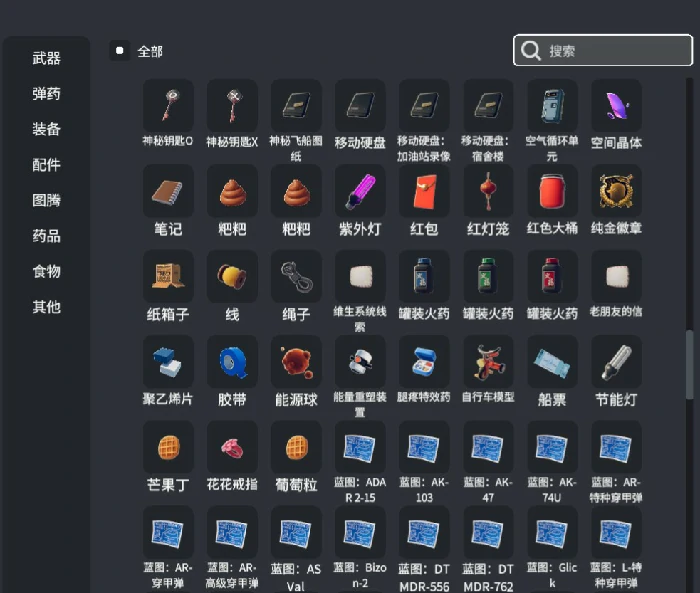
Task: Select the 节能灯 energy-saving lamp
Action: (617, 362)
